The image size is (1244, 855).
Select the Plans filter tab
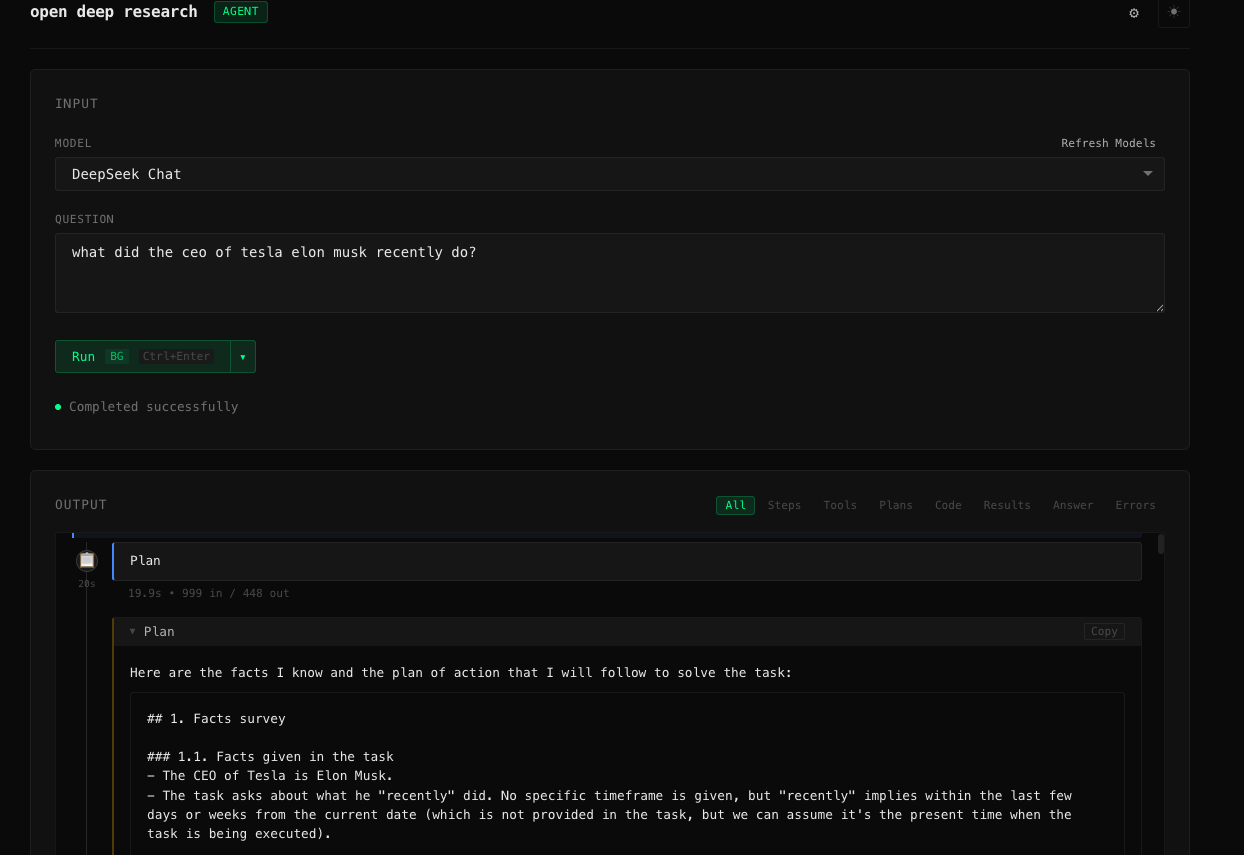click(x=896, y=505)
